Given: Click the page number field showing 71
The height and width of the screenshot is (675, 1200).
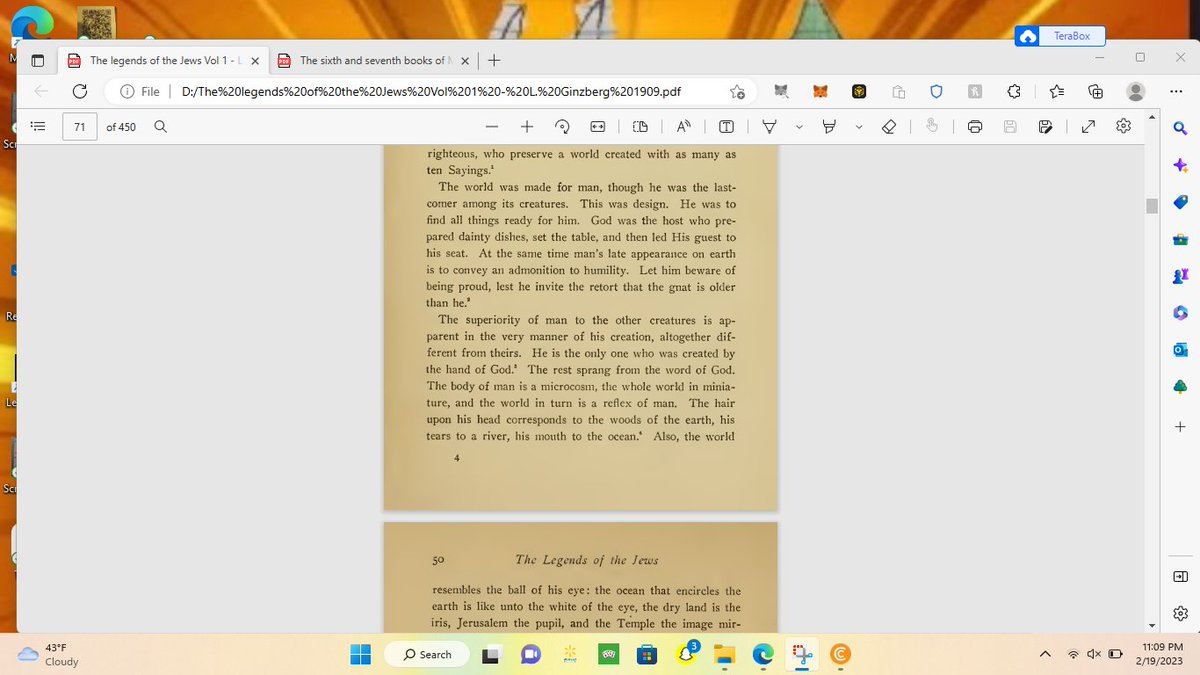Looking at the screenshot, I should 79,127.
